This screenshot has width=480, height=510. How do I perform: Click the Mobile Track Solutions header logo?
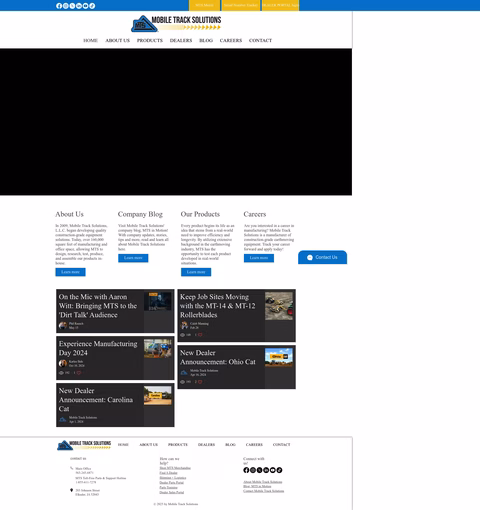coord(176,23)
